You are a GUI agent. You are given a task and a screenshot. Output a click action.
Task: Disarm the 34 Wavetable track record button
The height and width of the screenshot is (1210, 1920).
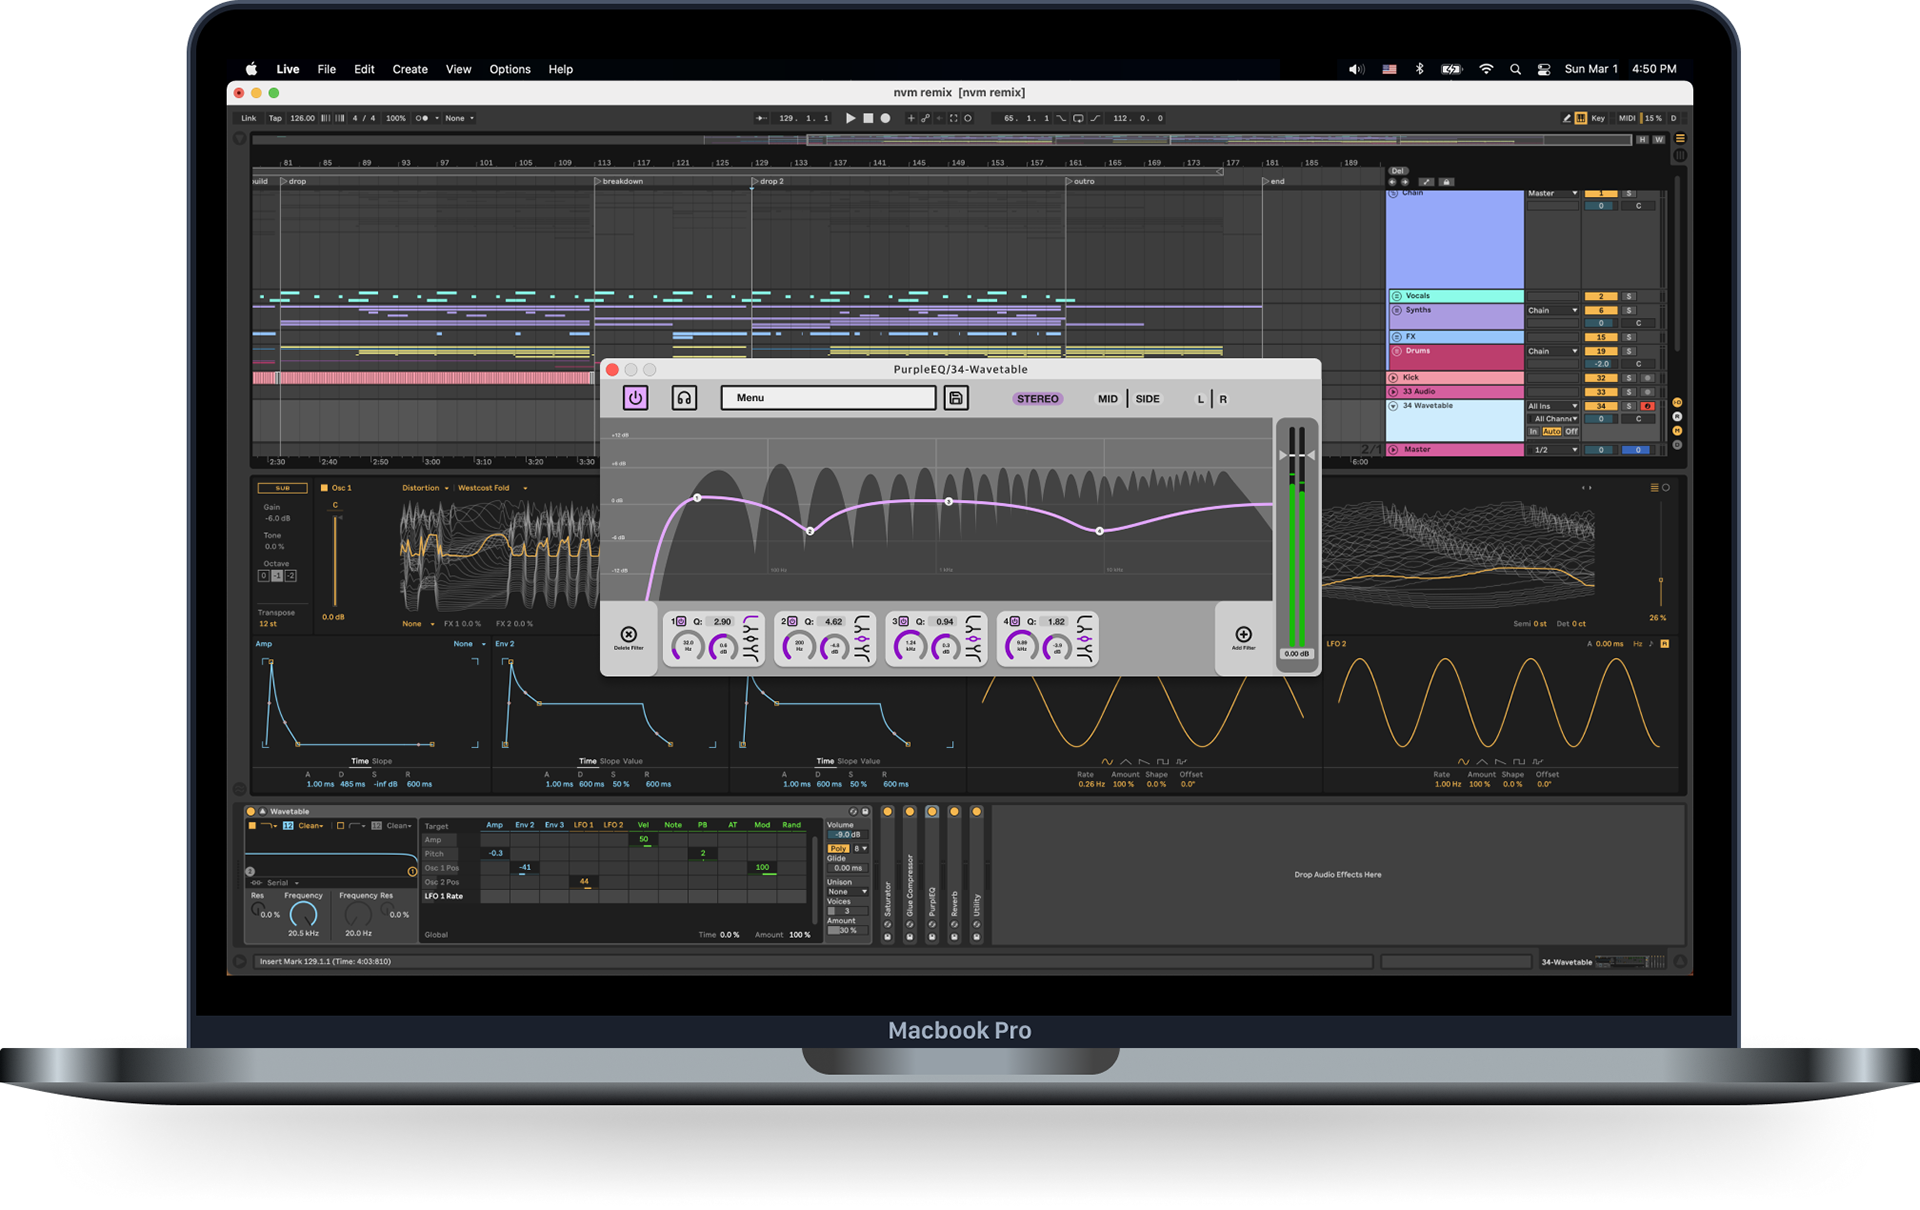click(1647, 406)
